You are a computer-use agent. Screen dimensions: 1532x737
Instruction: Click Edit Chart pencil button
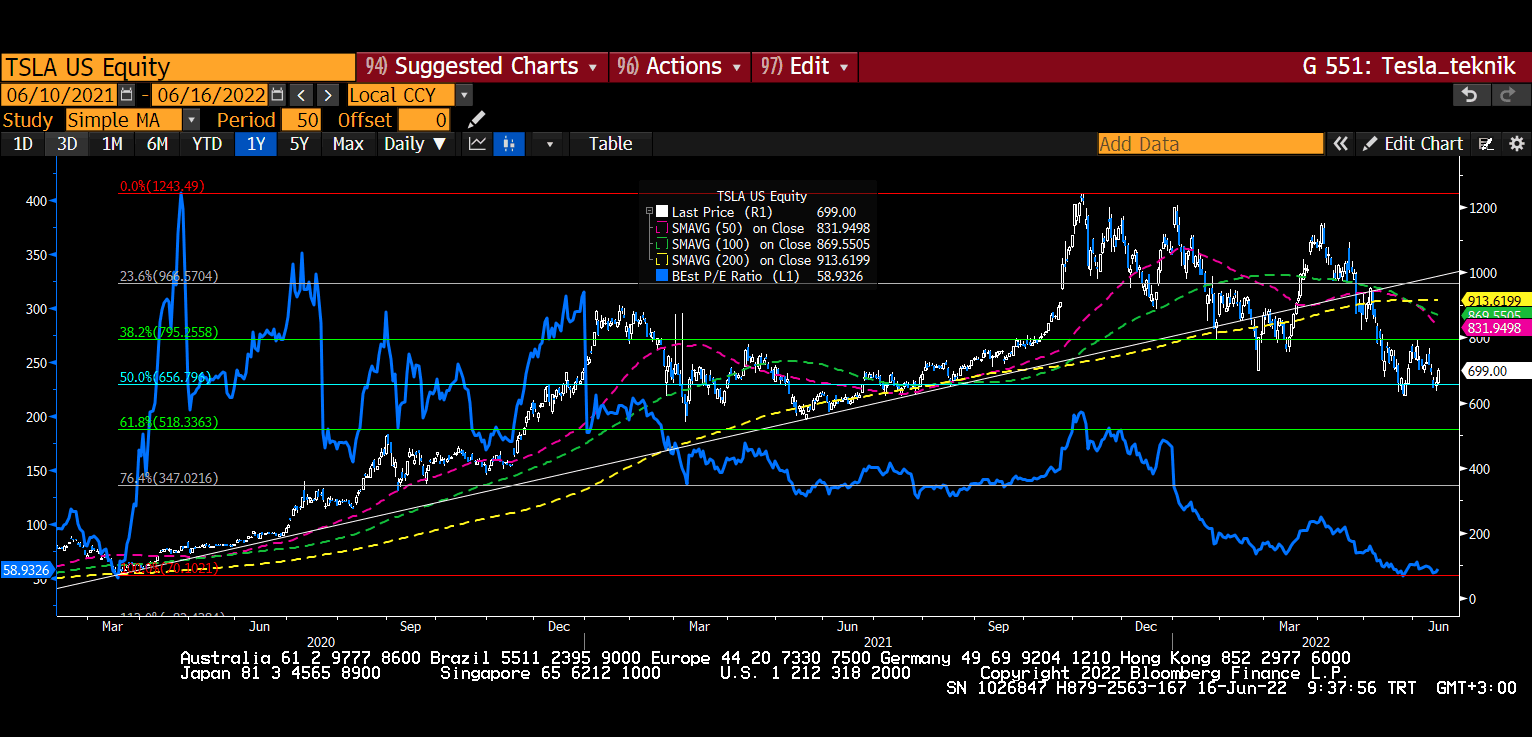1412,144
